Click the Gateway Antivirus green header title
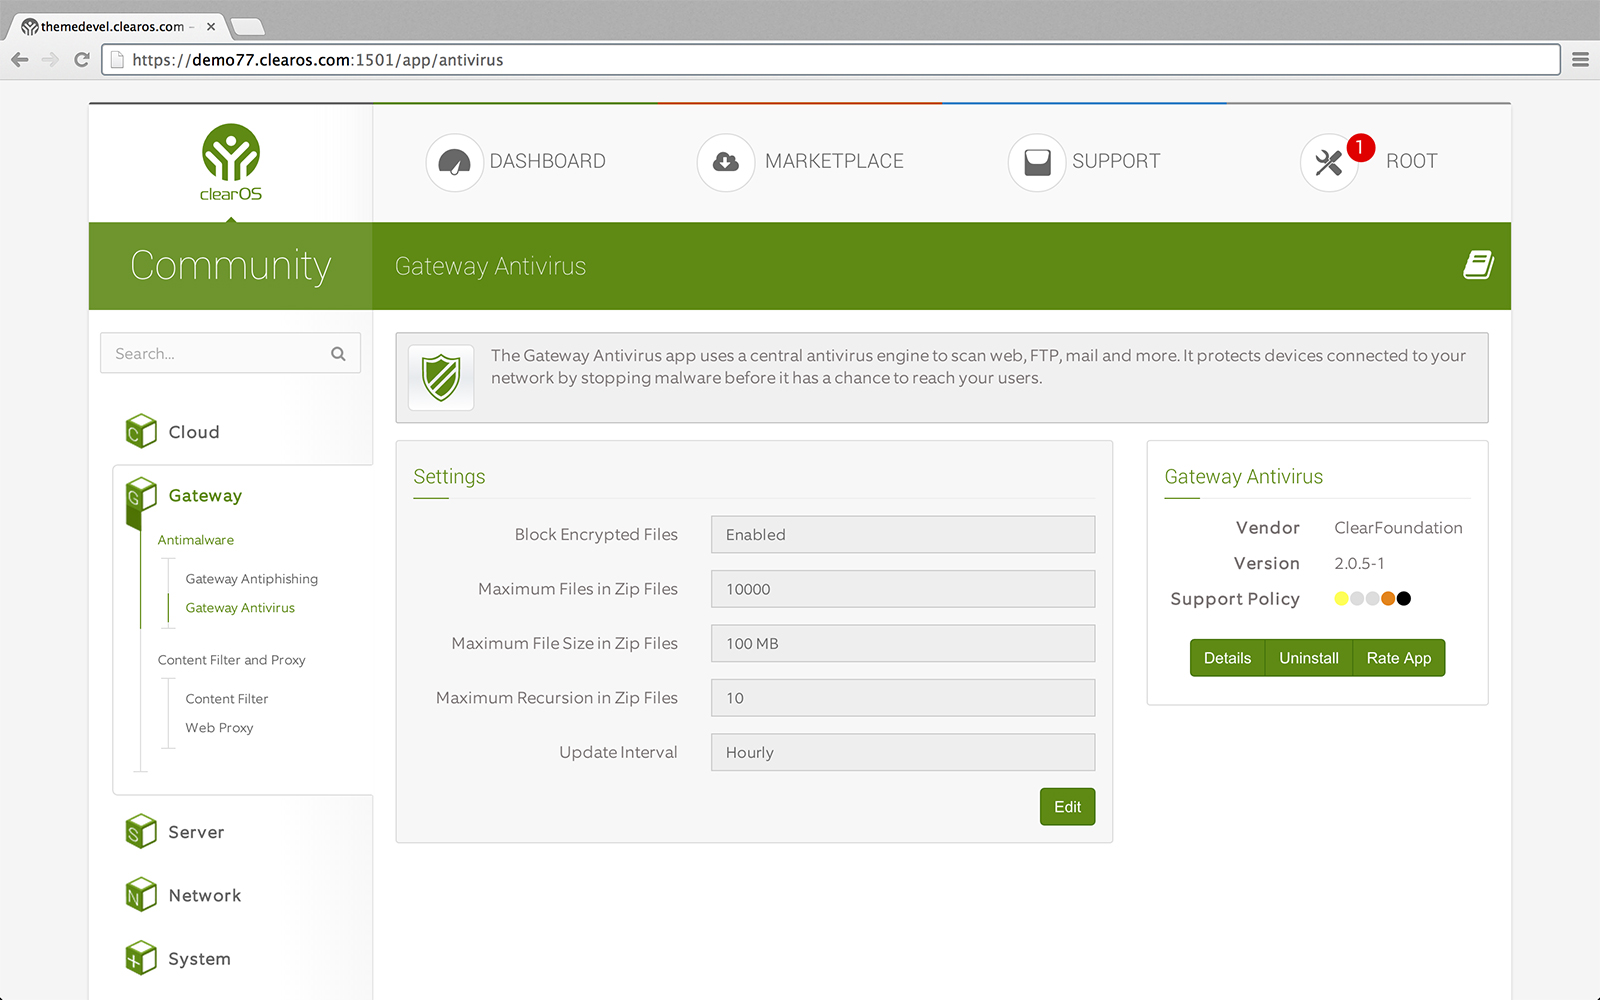The image size is (1600, 1000). (x=490, y=266)
